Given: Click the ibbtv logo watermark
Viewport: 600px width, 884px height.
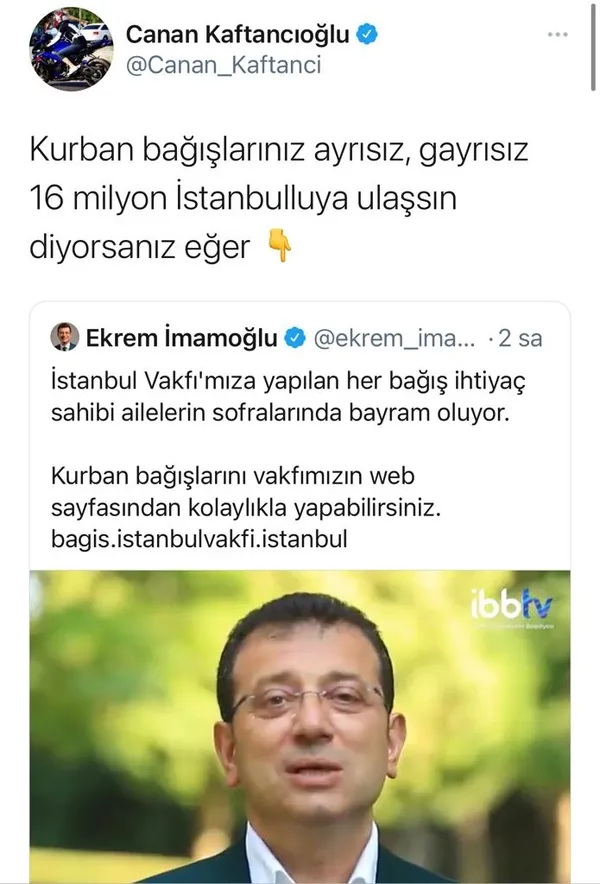Looking at the screenshot, I should [x=512, y=606].
